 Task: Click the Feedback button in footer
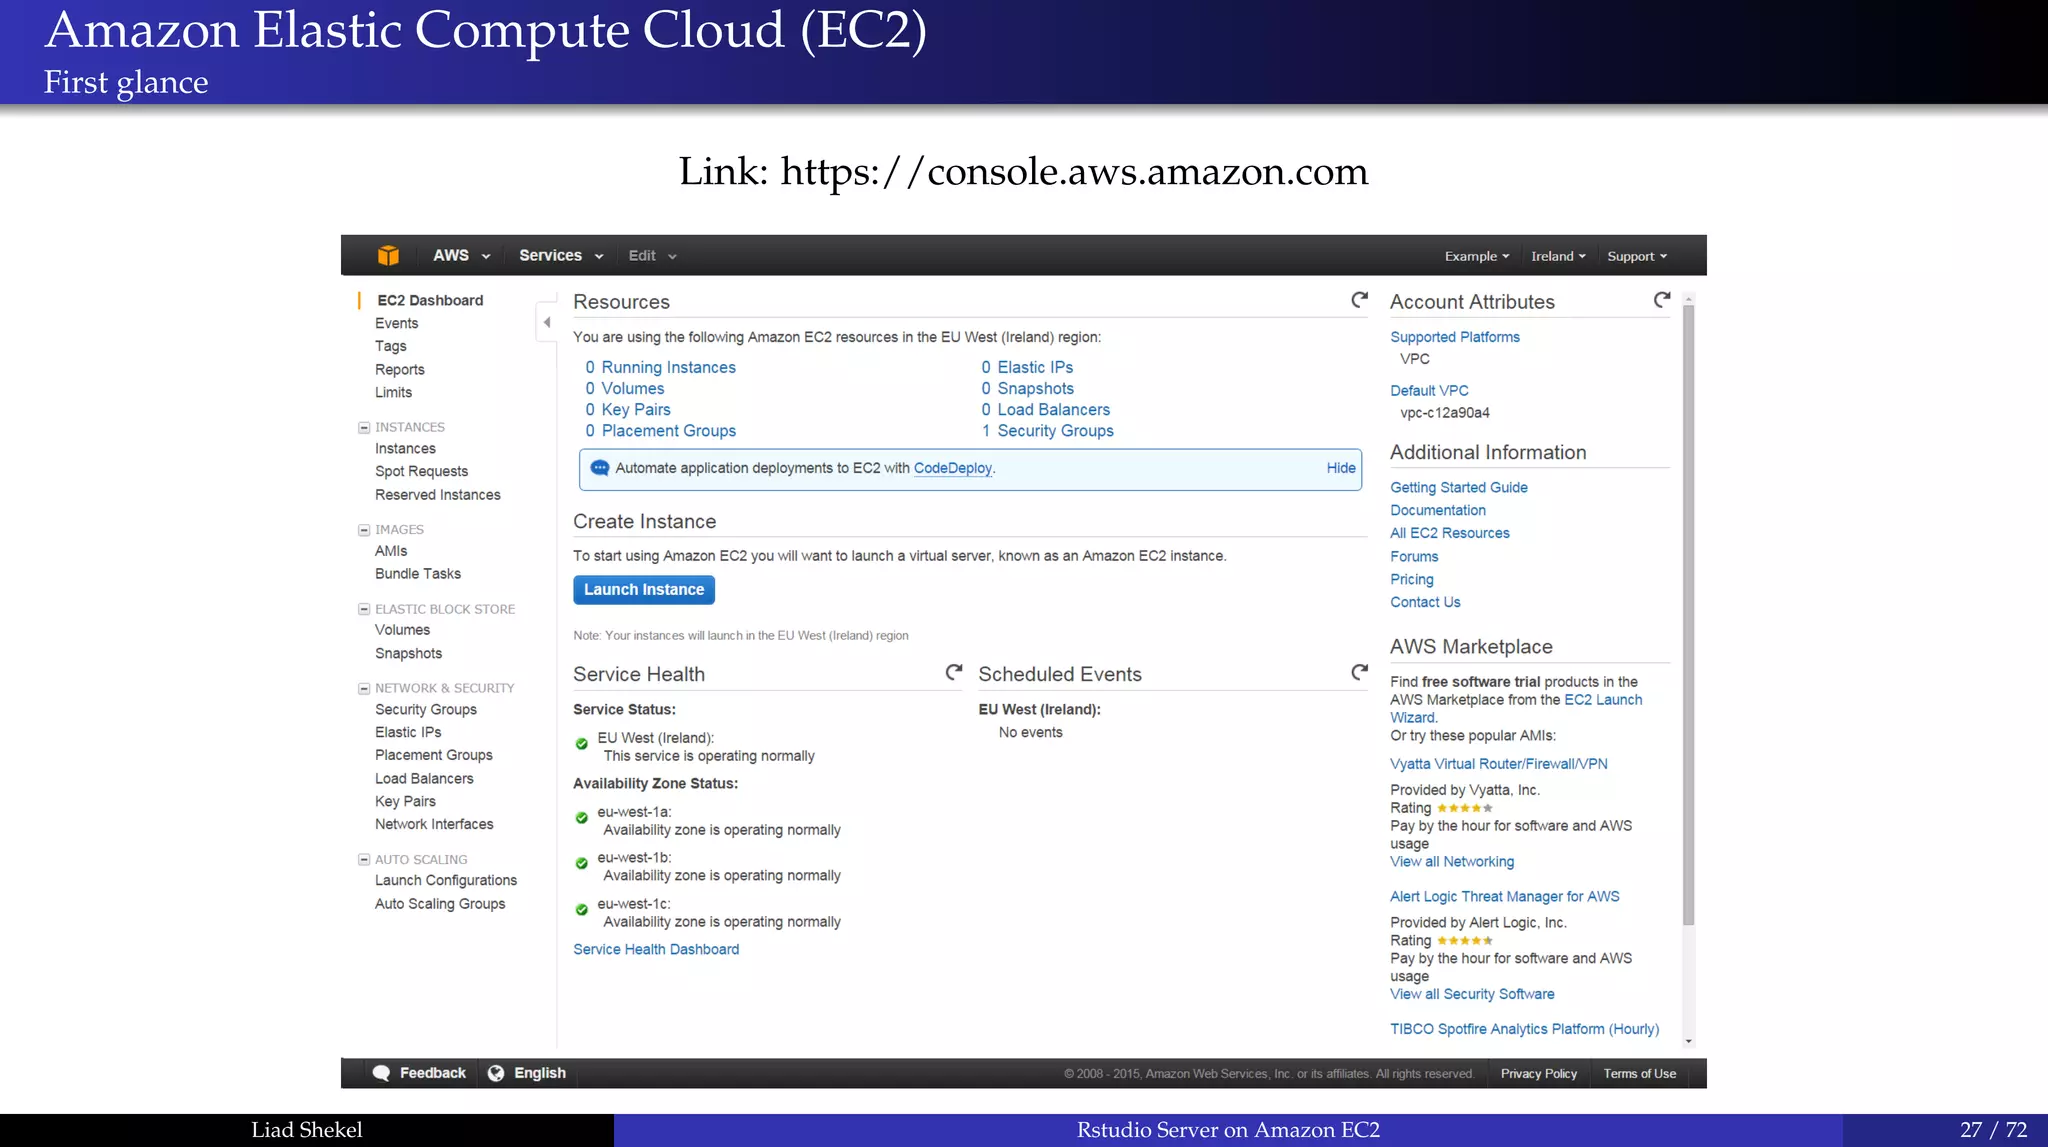pyautogui.click(x=419, y=1073)
